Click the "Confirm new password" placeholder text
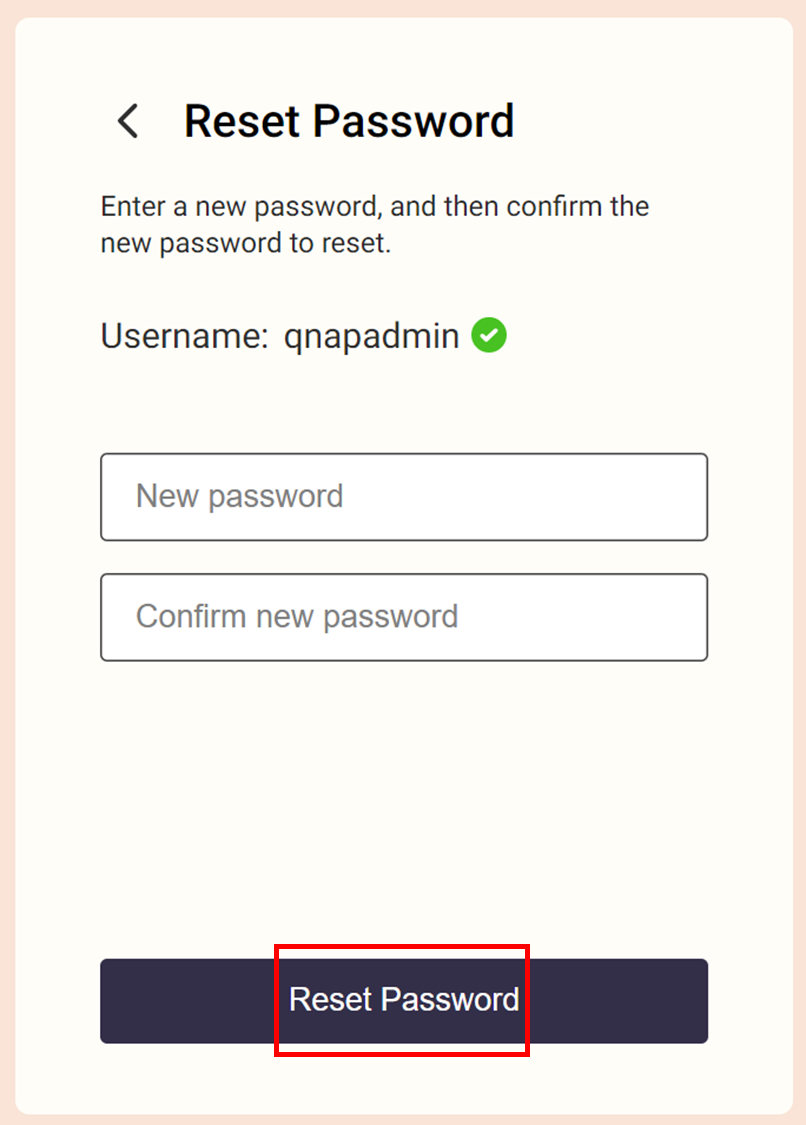 coord(297,616)
